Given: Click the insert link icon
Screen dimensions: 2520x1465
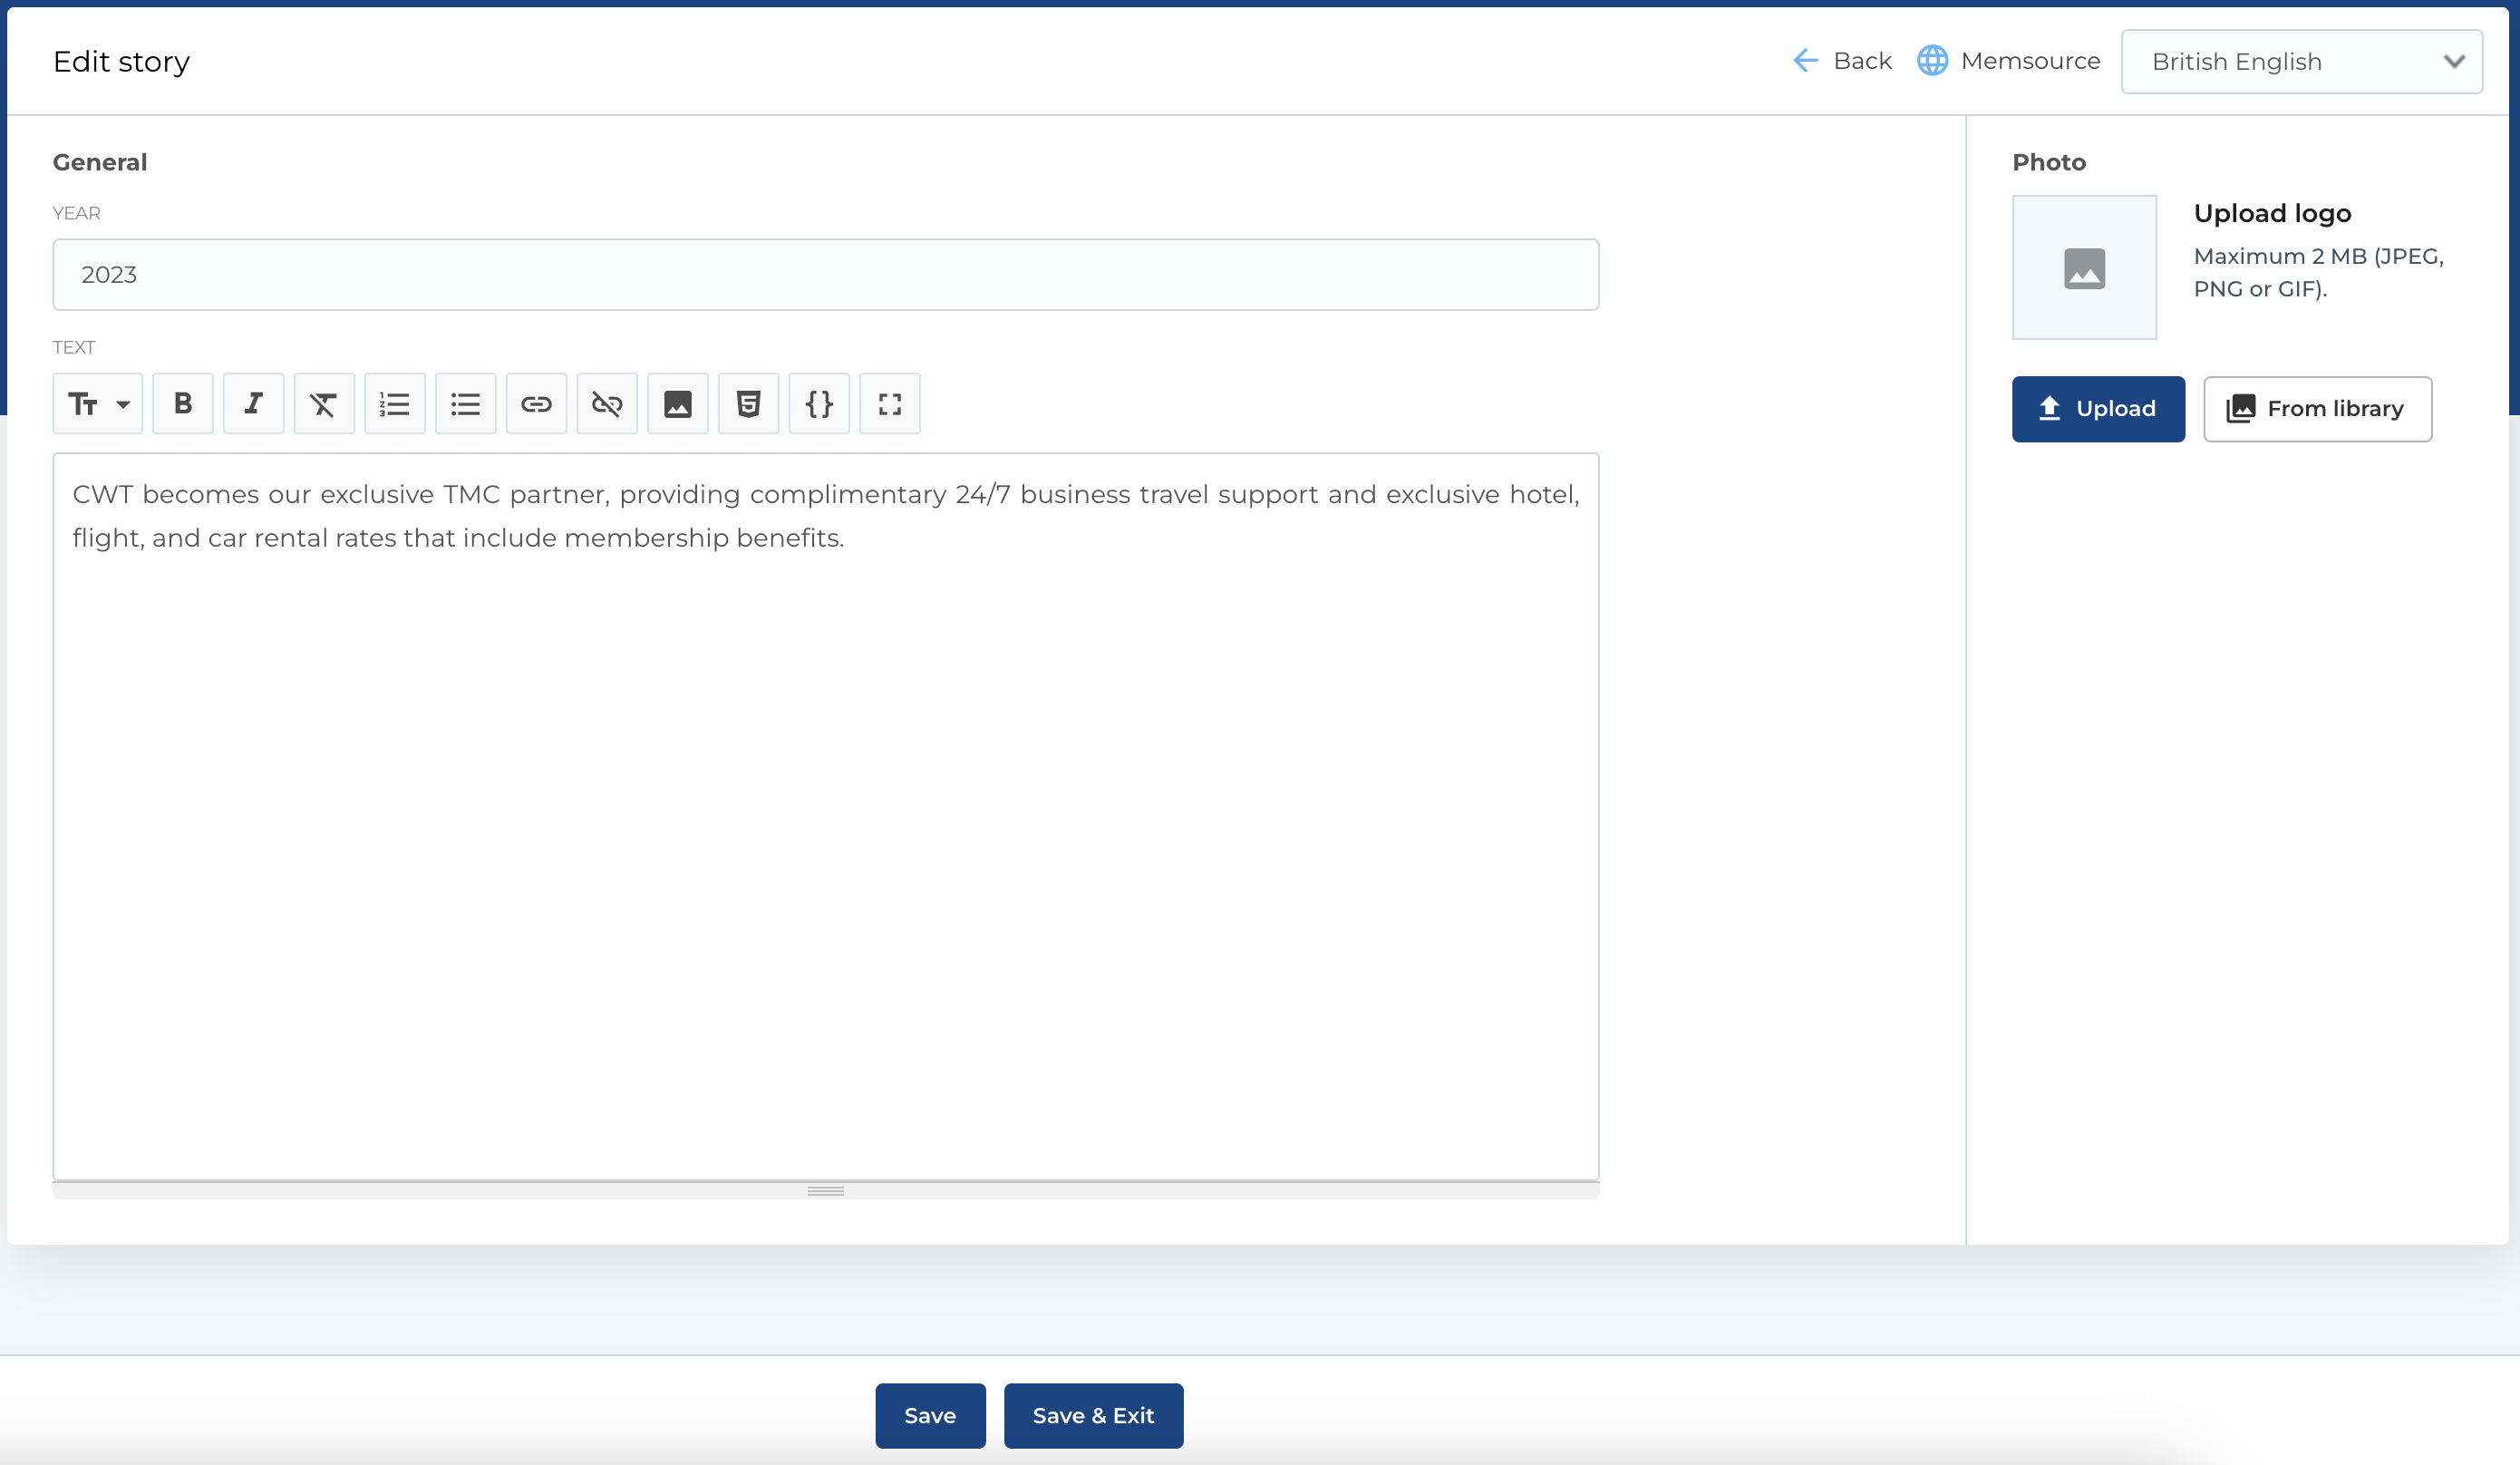Looking at the screenshot, I should pos(536,404).
